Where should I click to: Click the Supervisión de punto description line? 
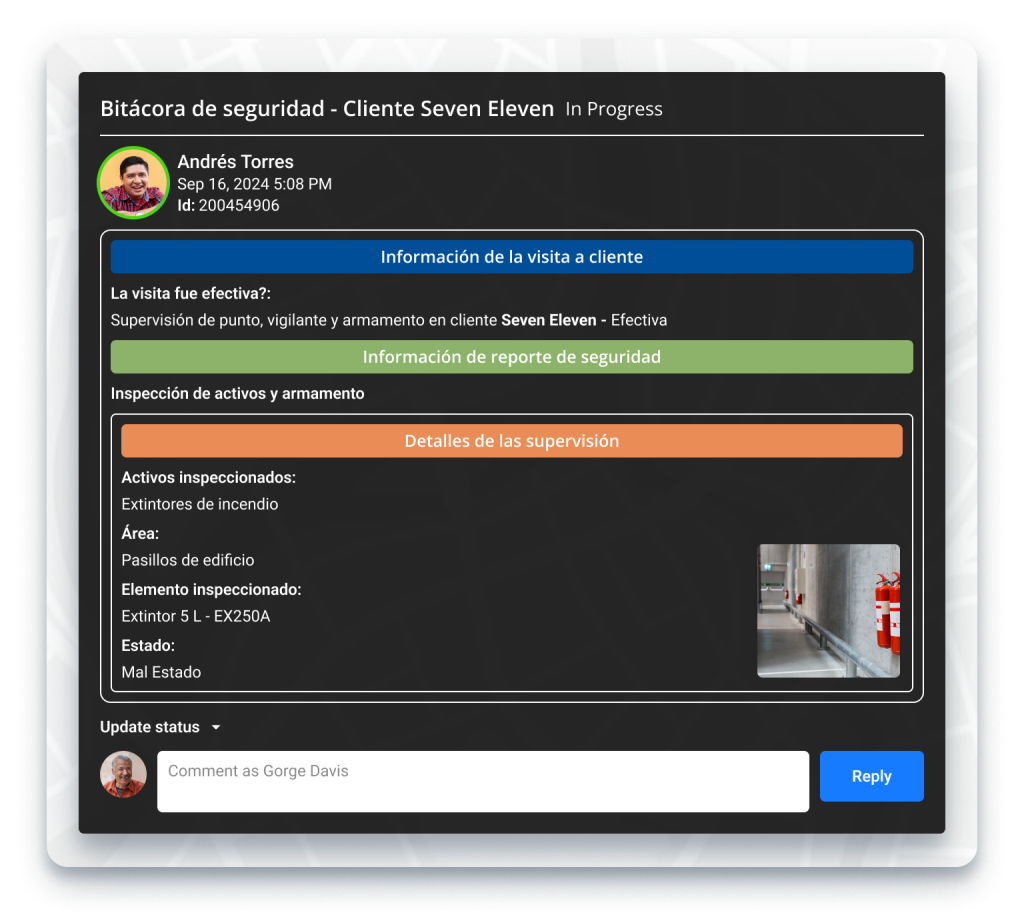coord(389,320)
